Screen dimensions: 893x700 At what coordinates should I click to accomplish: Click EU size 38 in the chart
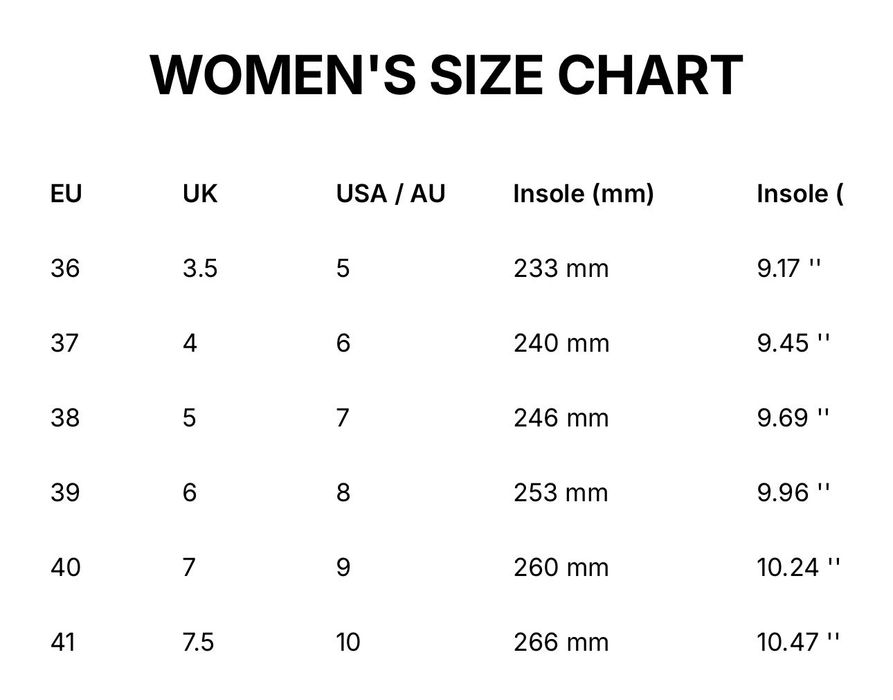(65, 418)
